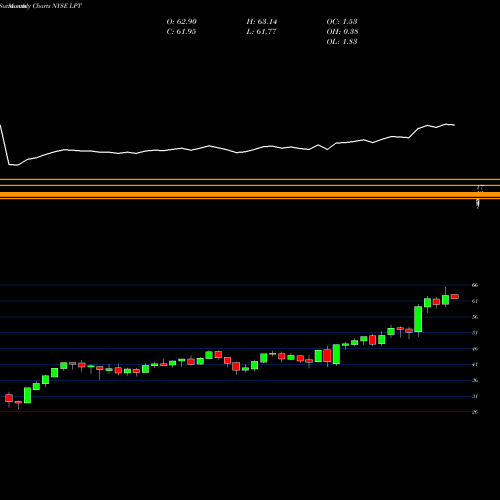This screenshot has height=500, width=500.
Task: Click the '41' price axis label
Action: point(475,364)
